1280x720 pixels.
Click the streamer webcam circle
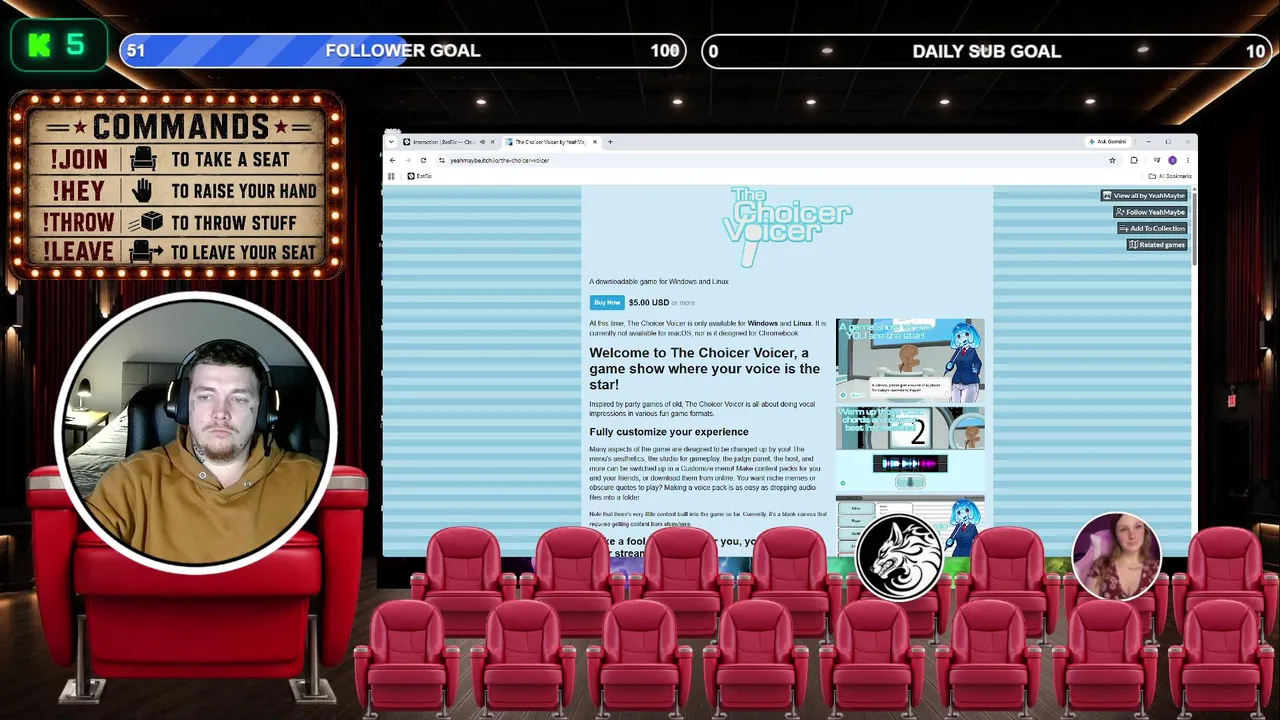tap(195, 434)
